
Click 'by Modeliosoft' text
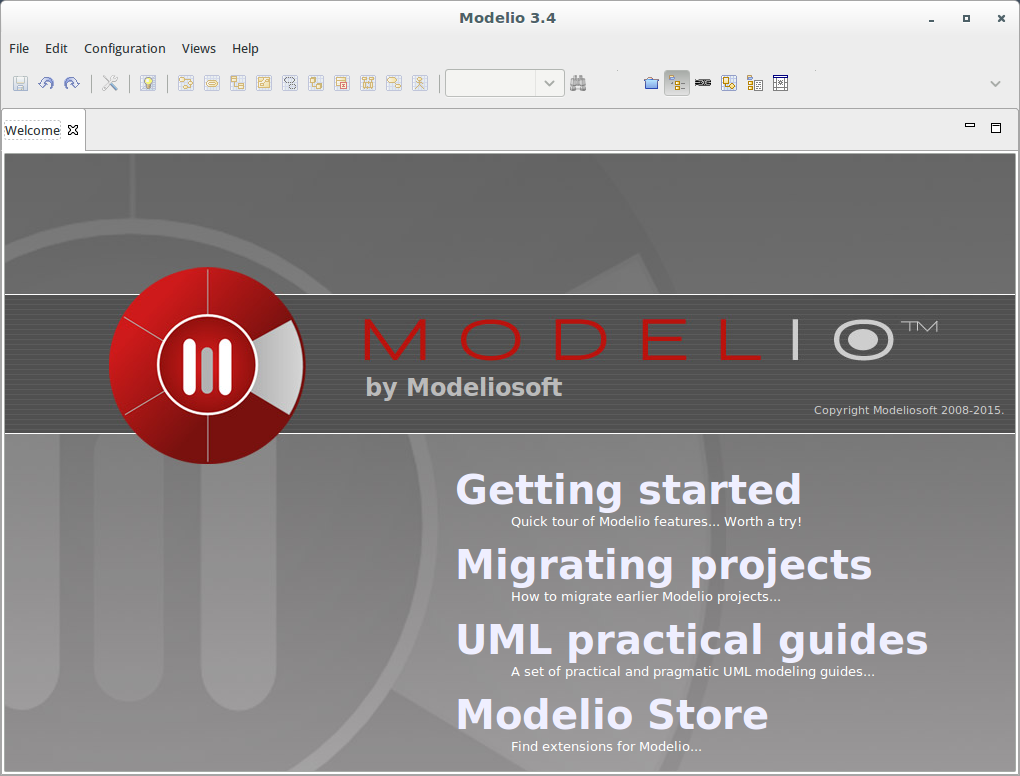[464, 388]
